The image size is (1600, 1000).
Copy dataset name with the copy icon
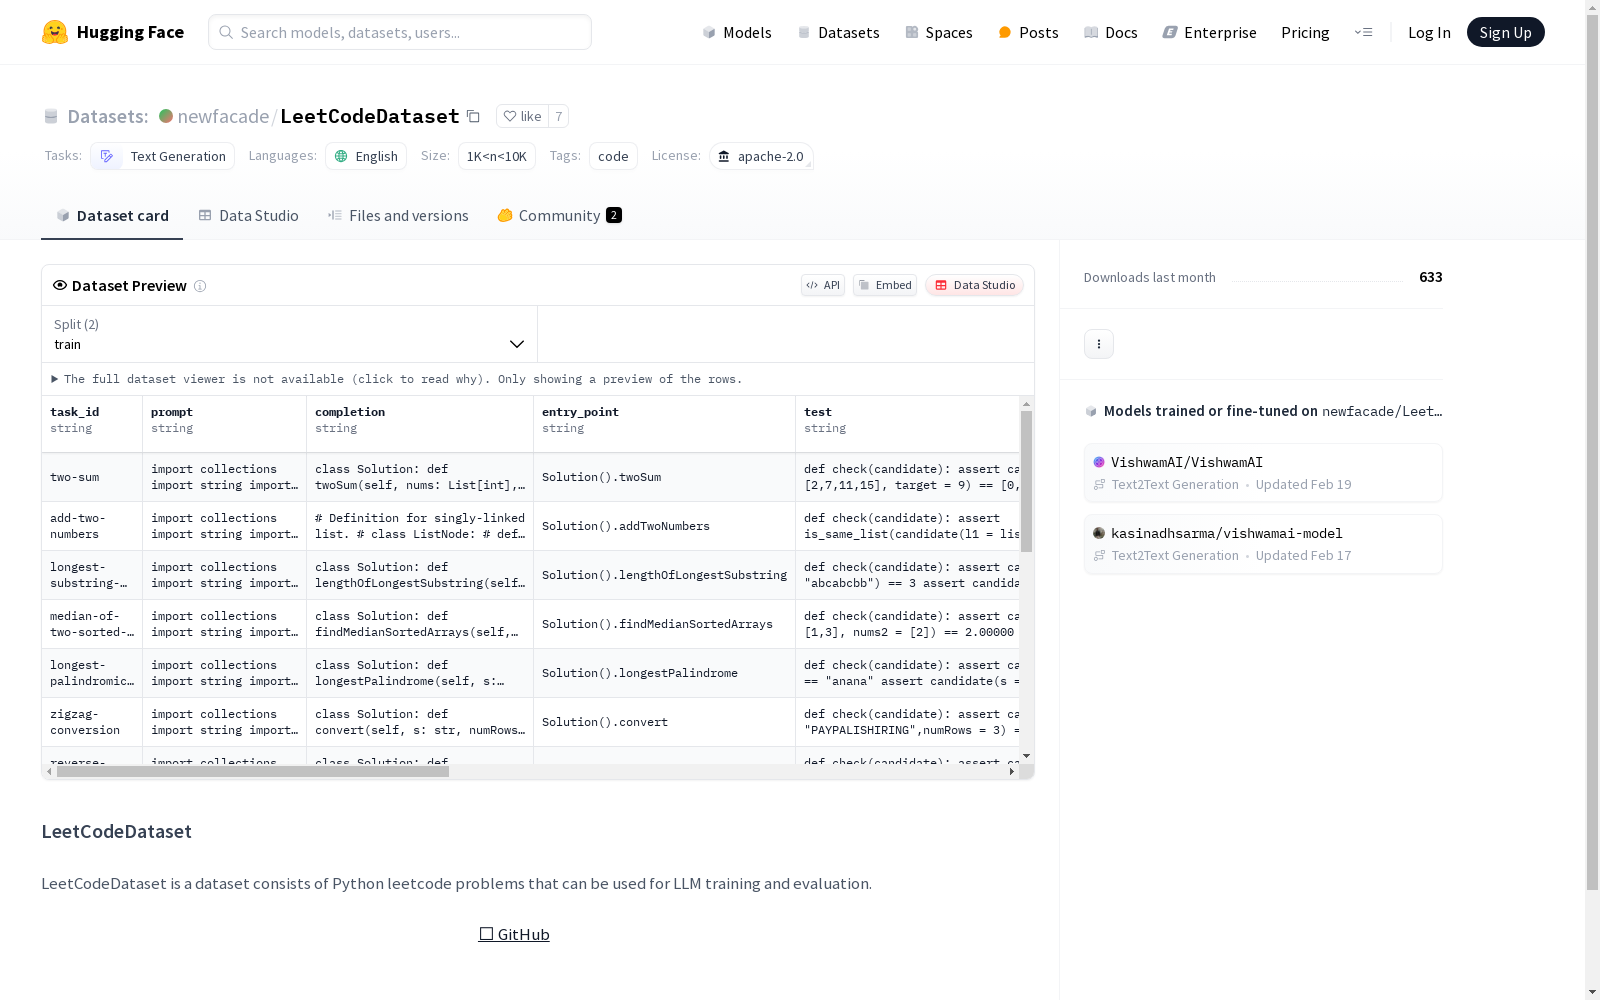coord(474,117)
